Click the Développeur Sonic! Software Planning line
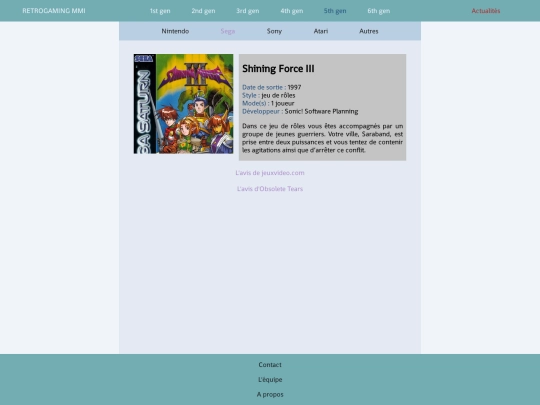This screenshot has width=540, height=405. (300, 111)
